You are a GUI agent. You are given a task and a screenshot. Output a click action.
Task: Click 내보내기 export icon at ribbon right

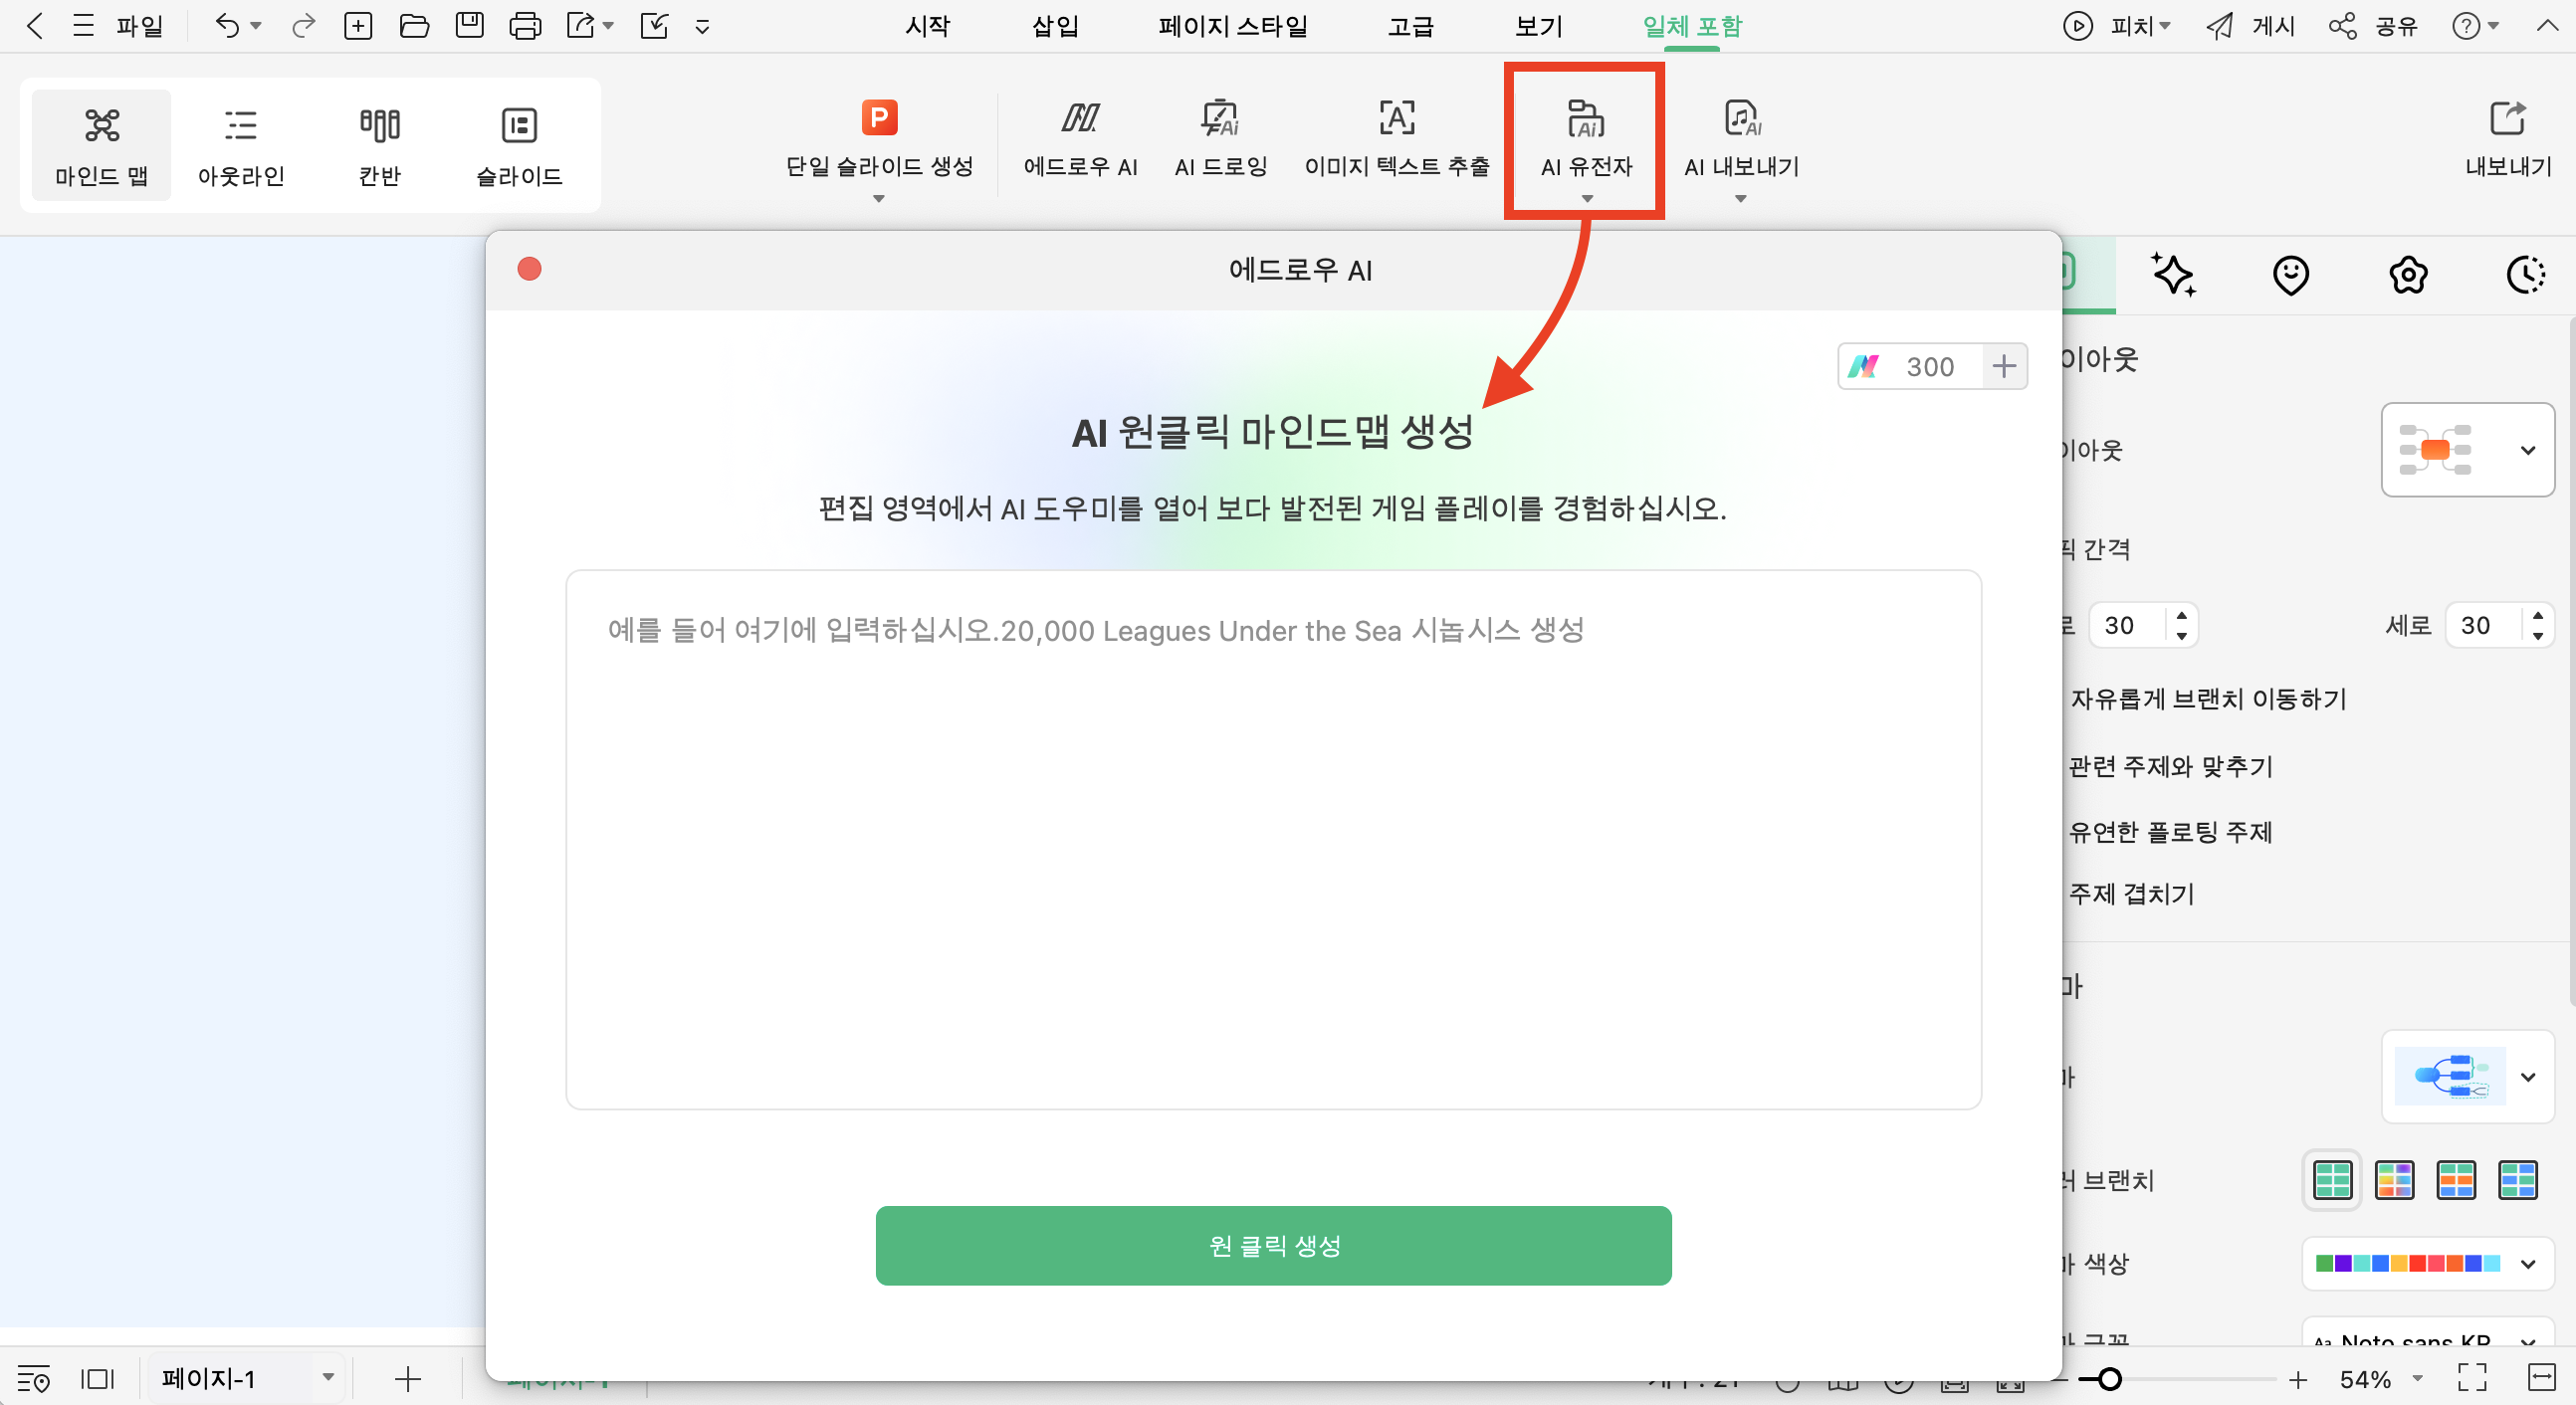tap(2508, 138)
